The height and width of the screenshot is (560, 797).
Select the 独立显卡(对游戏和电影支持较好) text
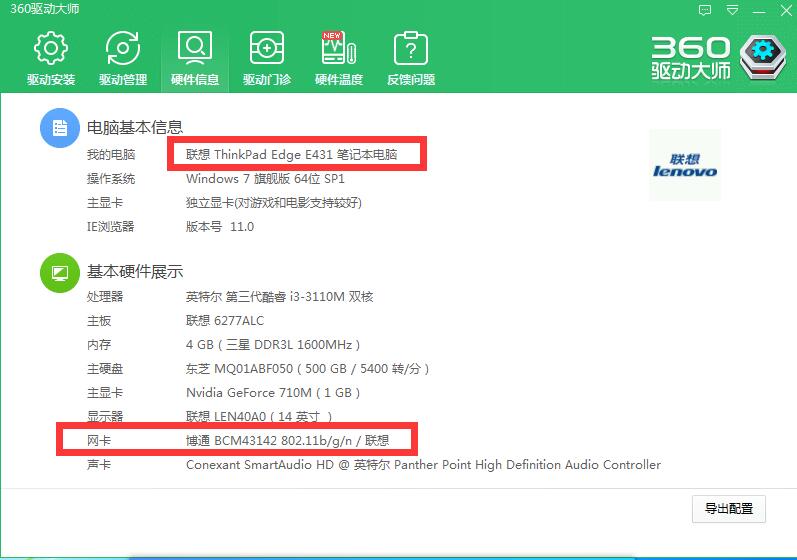click(x=273, y=203)
